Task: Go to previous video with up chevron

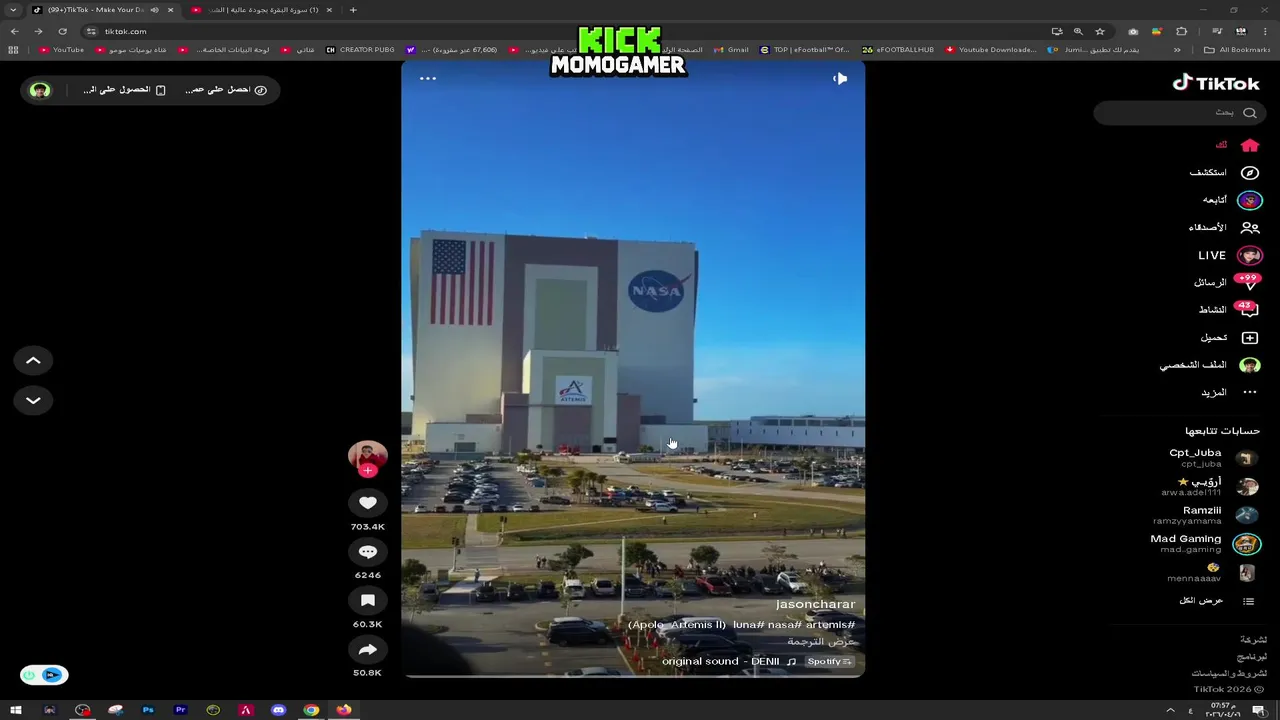Action: [x=33, y=361]
